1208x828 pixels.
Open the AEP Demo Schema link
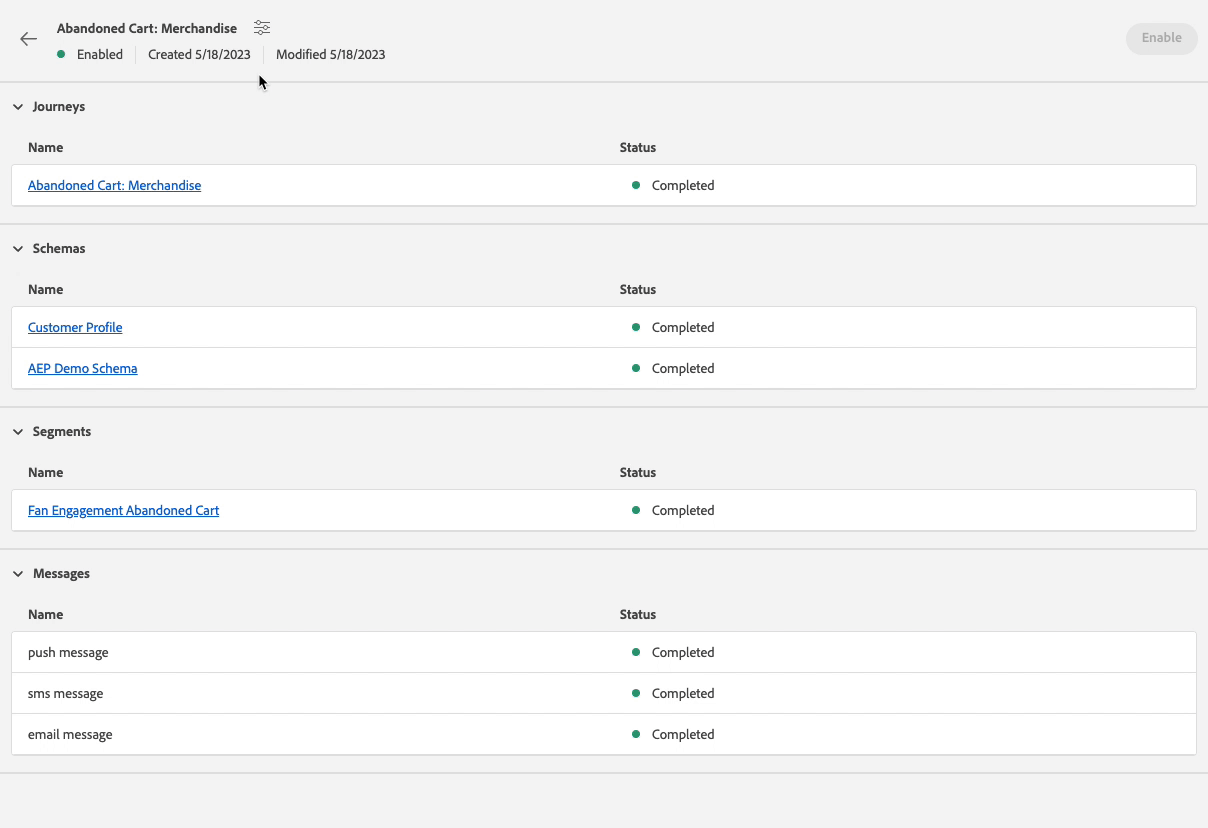pyautogui.click(x=82, y=369)
